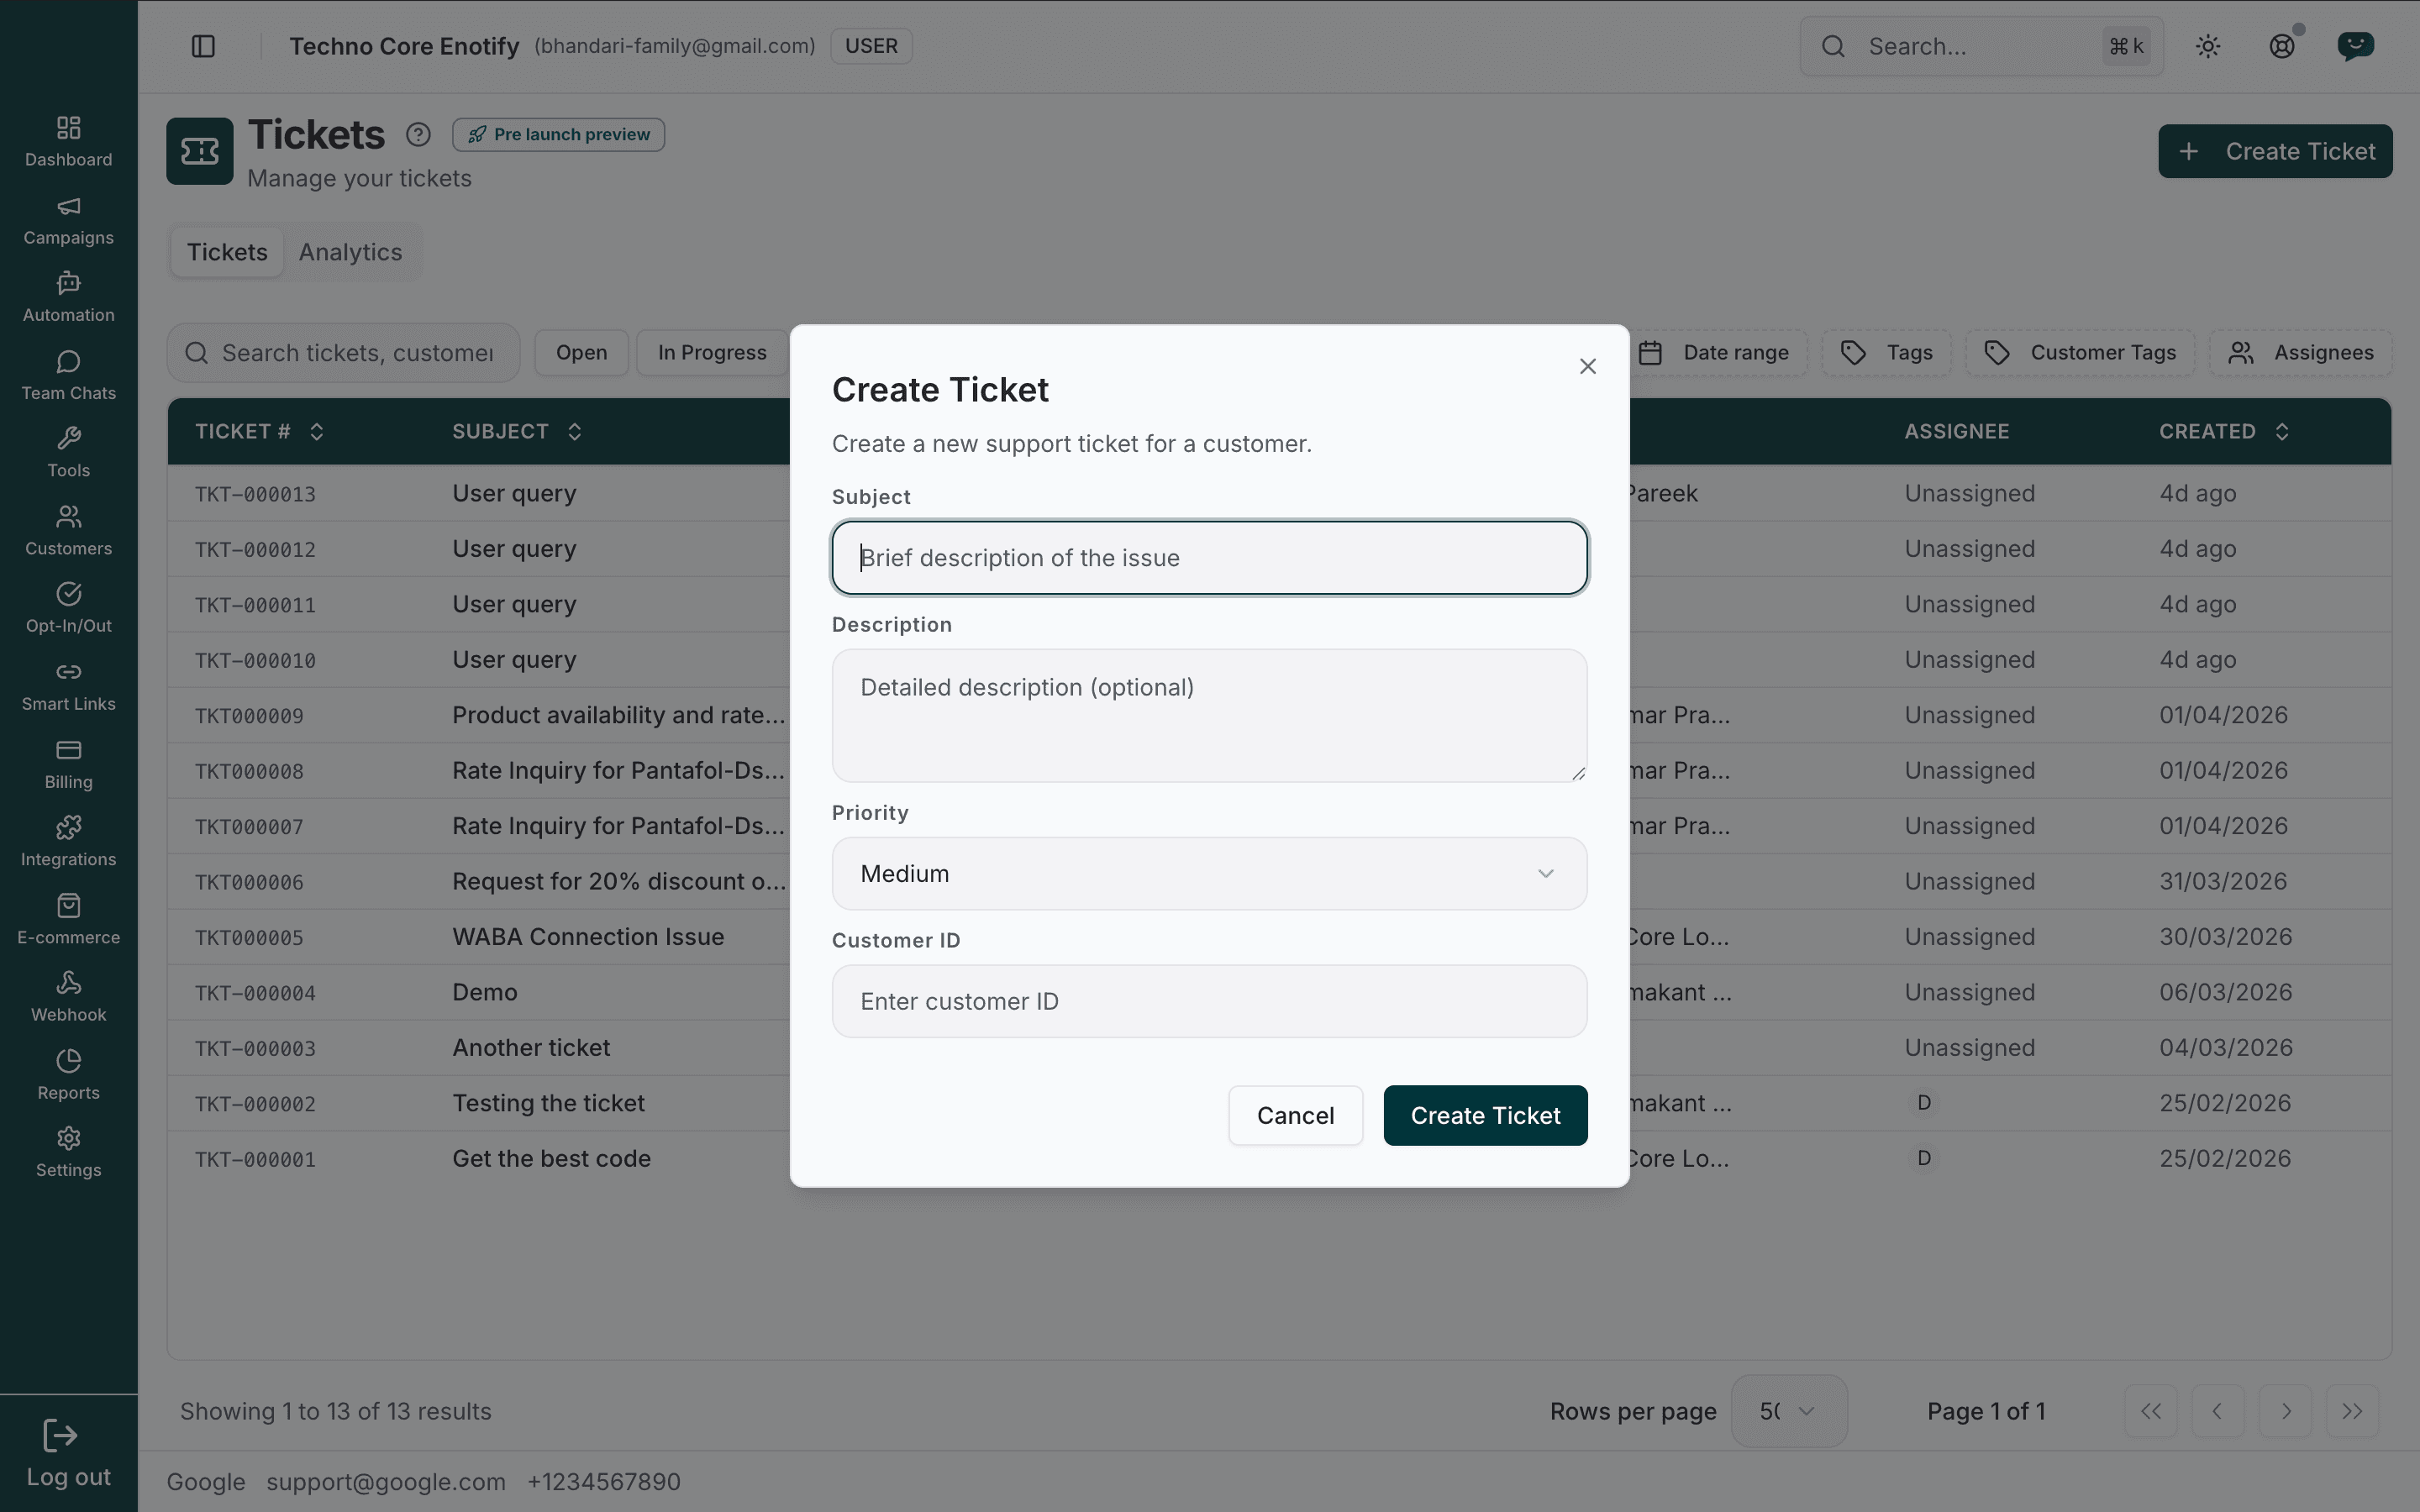
Task: Filter tickets by In Progress status
Action: click(x=712, y=353)
